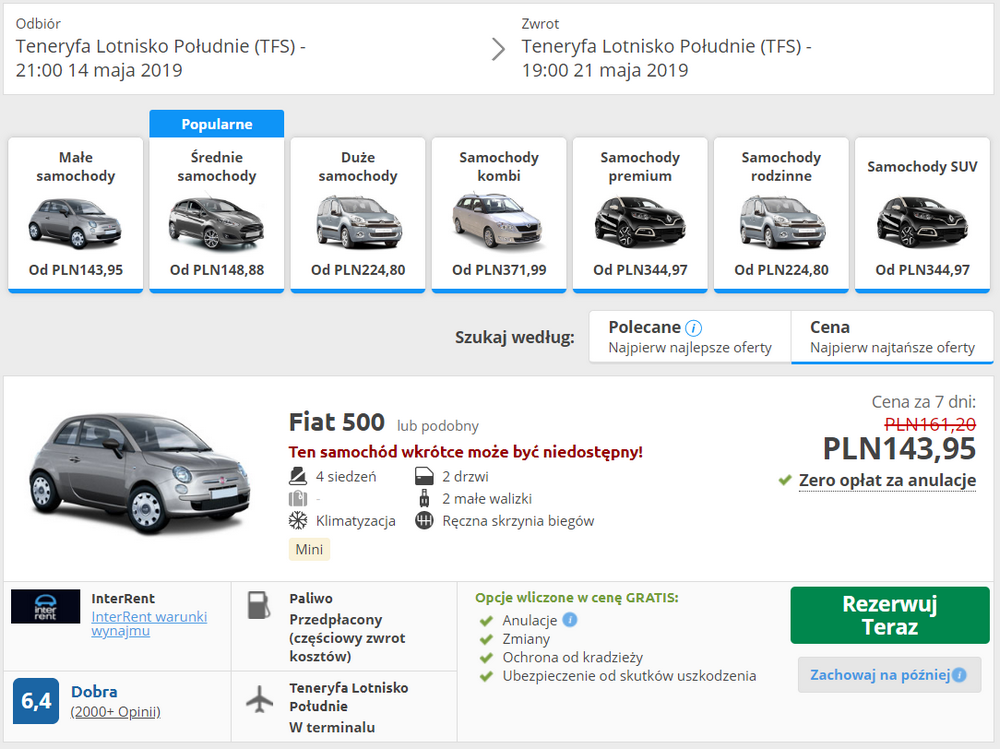The image size is (1000, 749).
Task: Open InterRent warunki wynajmu link
Action: click(x=149, y=623)
